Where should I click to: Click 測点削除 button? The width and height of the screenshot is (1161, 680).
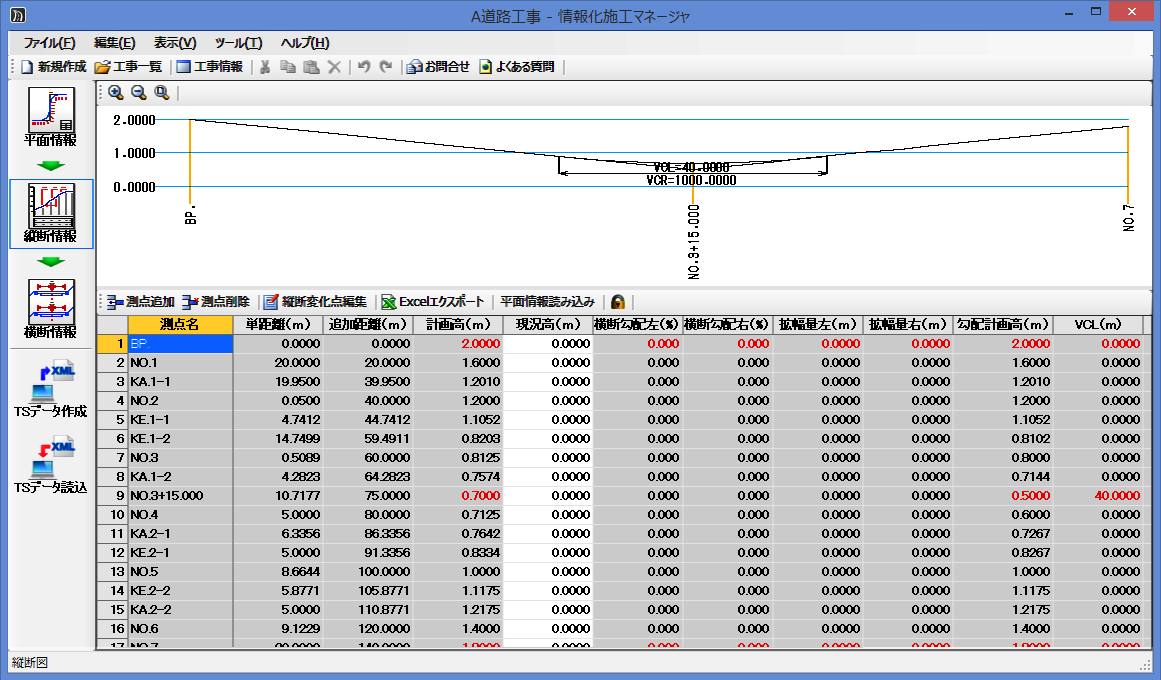pos(216,302)
